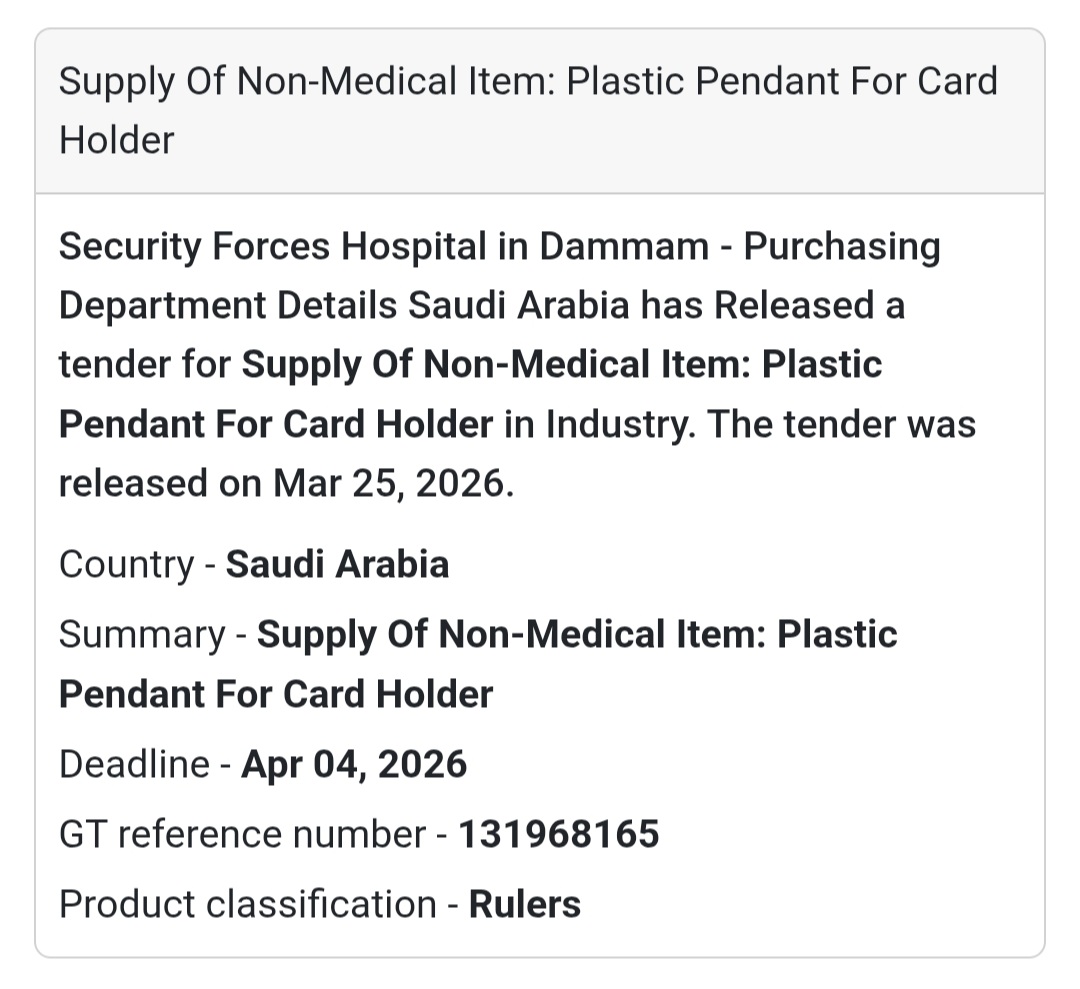Click the "Country" field label

126,565
